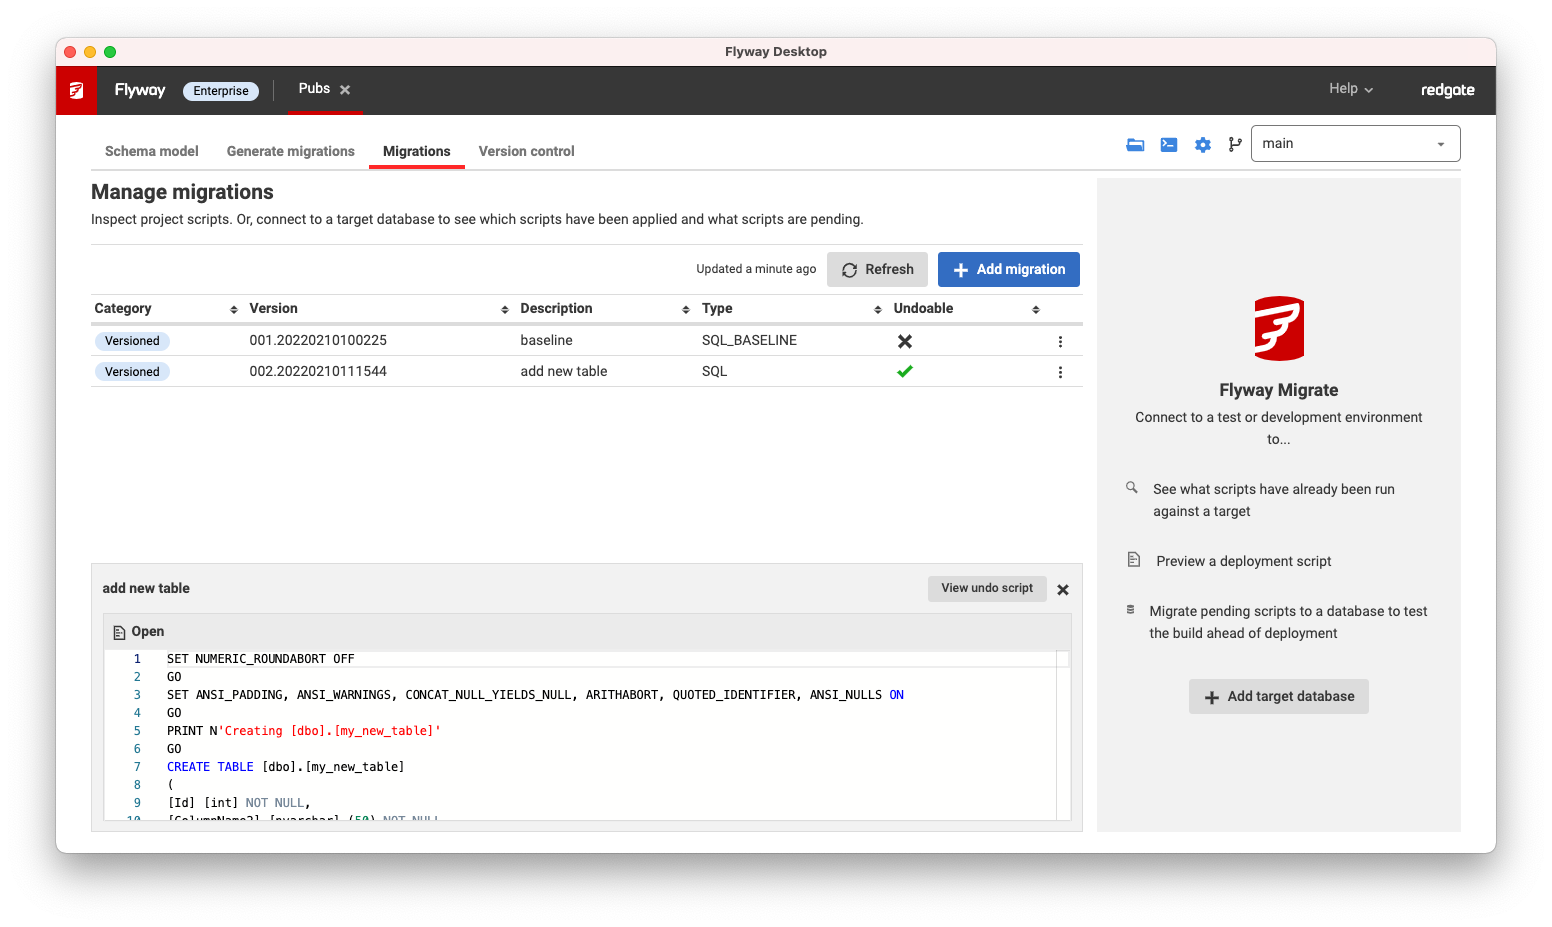1552x927 pixels.
Task: Click the large Flyway Migrate logo
Action: (1279, 328)
